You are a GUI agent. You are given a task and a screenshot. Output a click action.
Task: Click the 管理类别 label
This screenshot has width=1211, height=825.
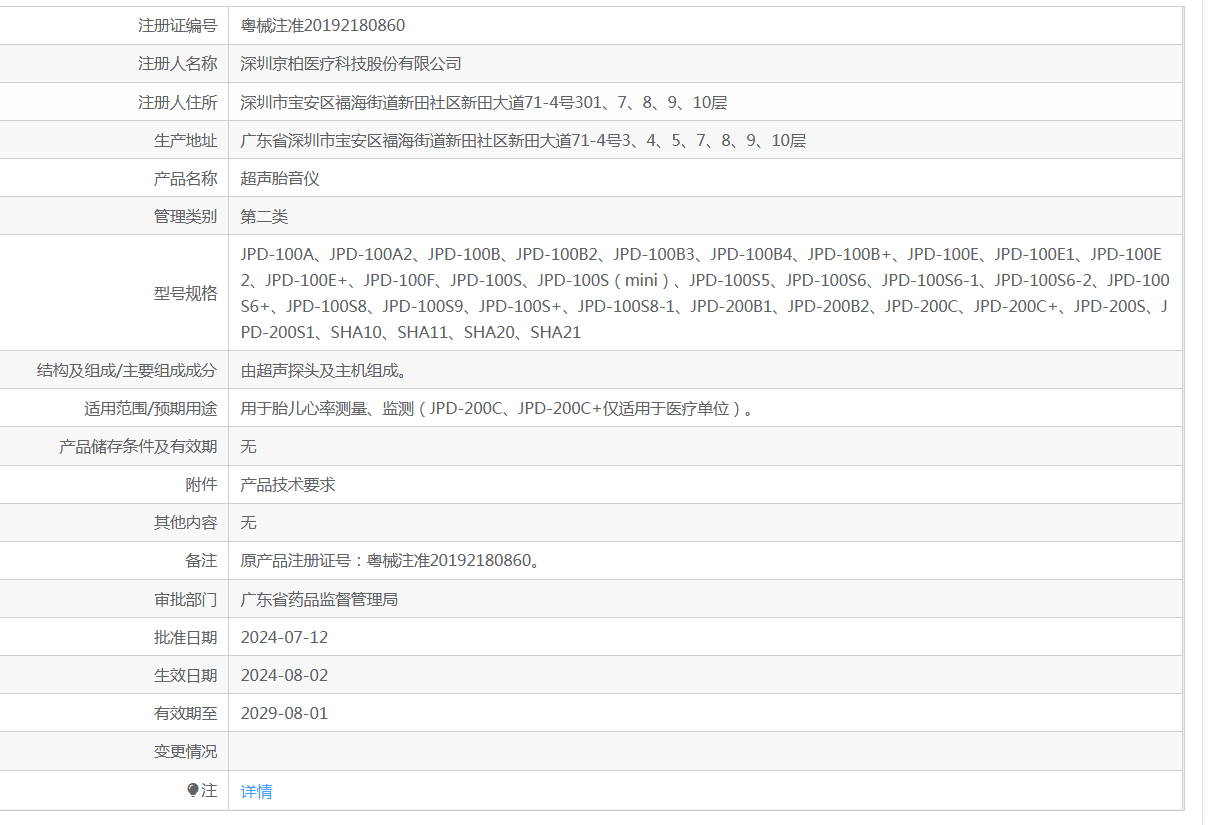click(185, 216)
